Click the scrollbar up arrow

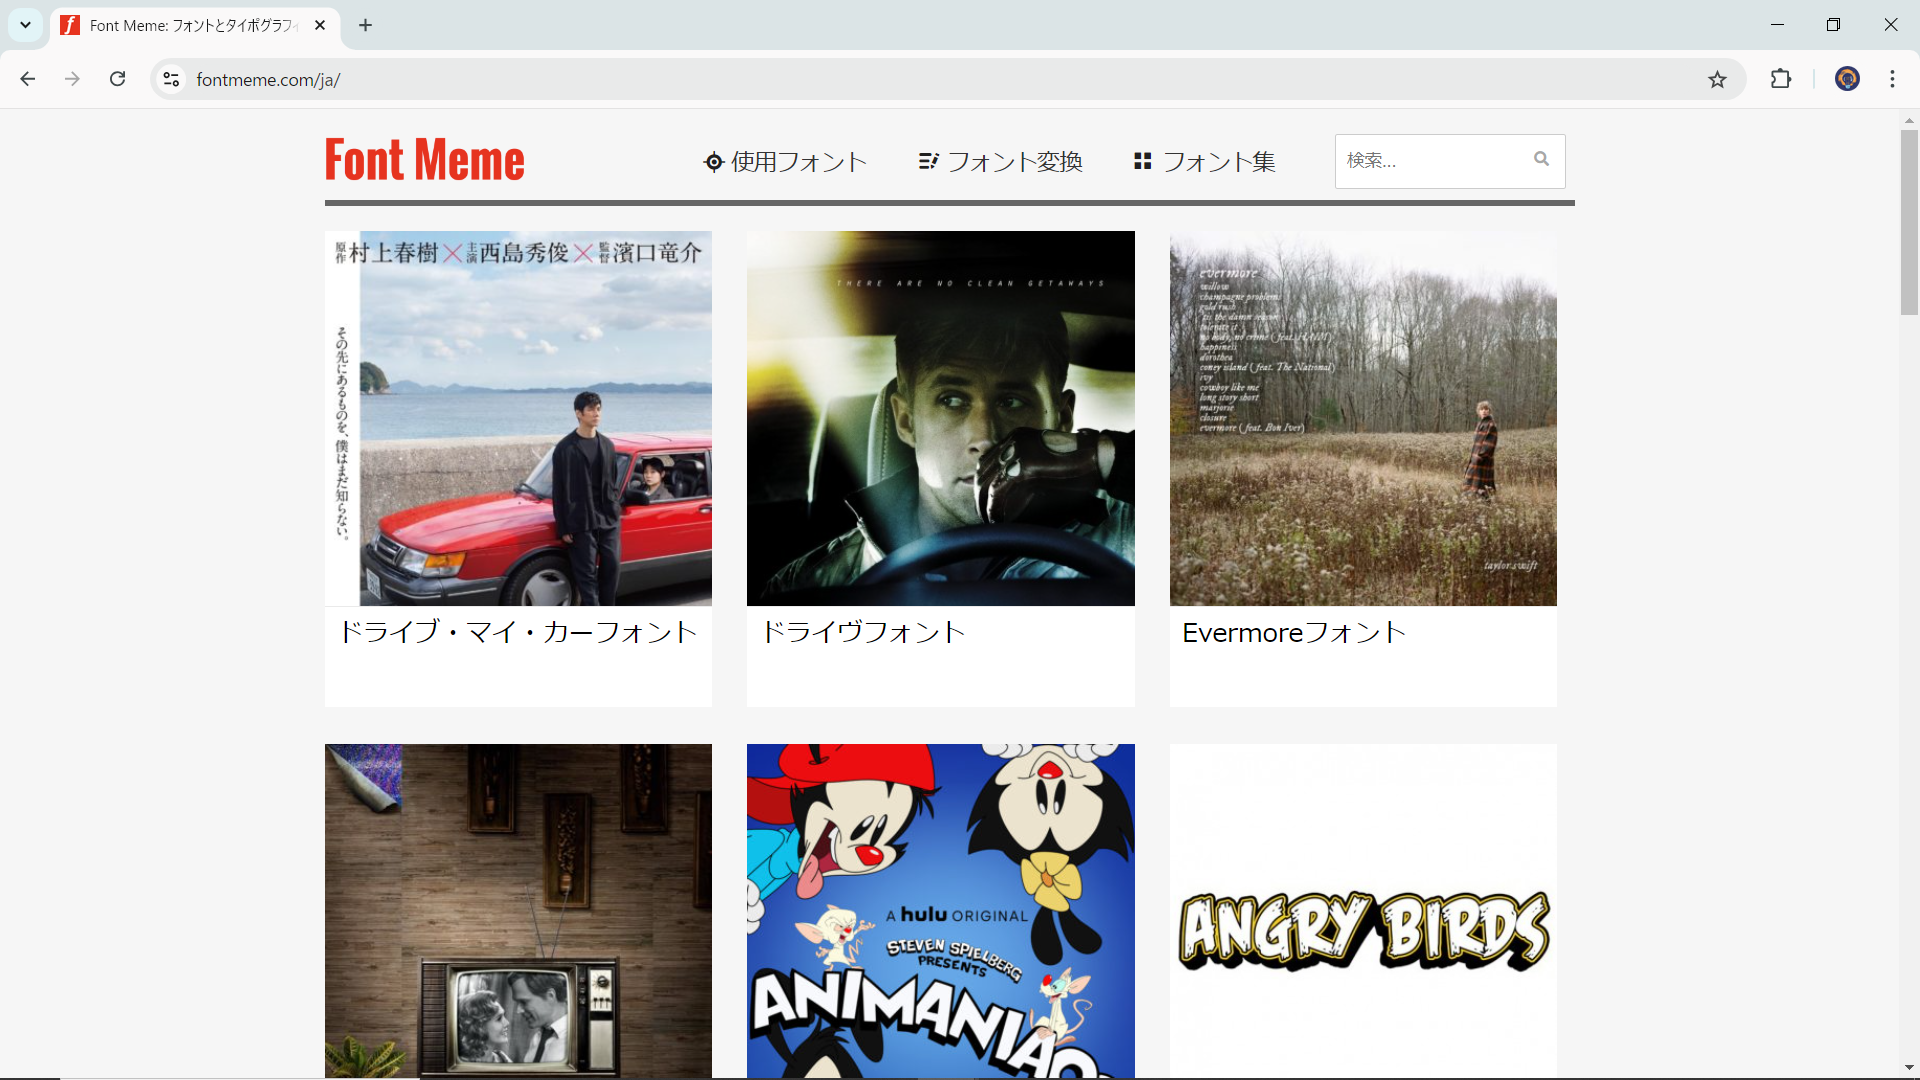point(1909,120)
